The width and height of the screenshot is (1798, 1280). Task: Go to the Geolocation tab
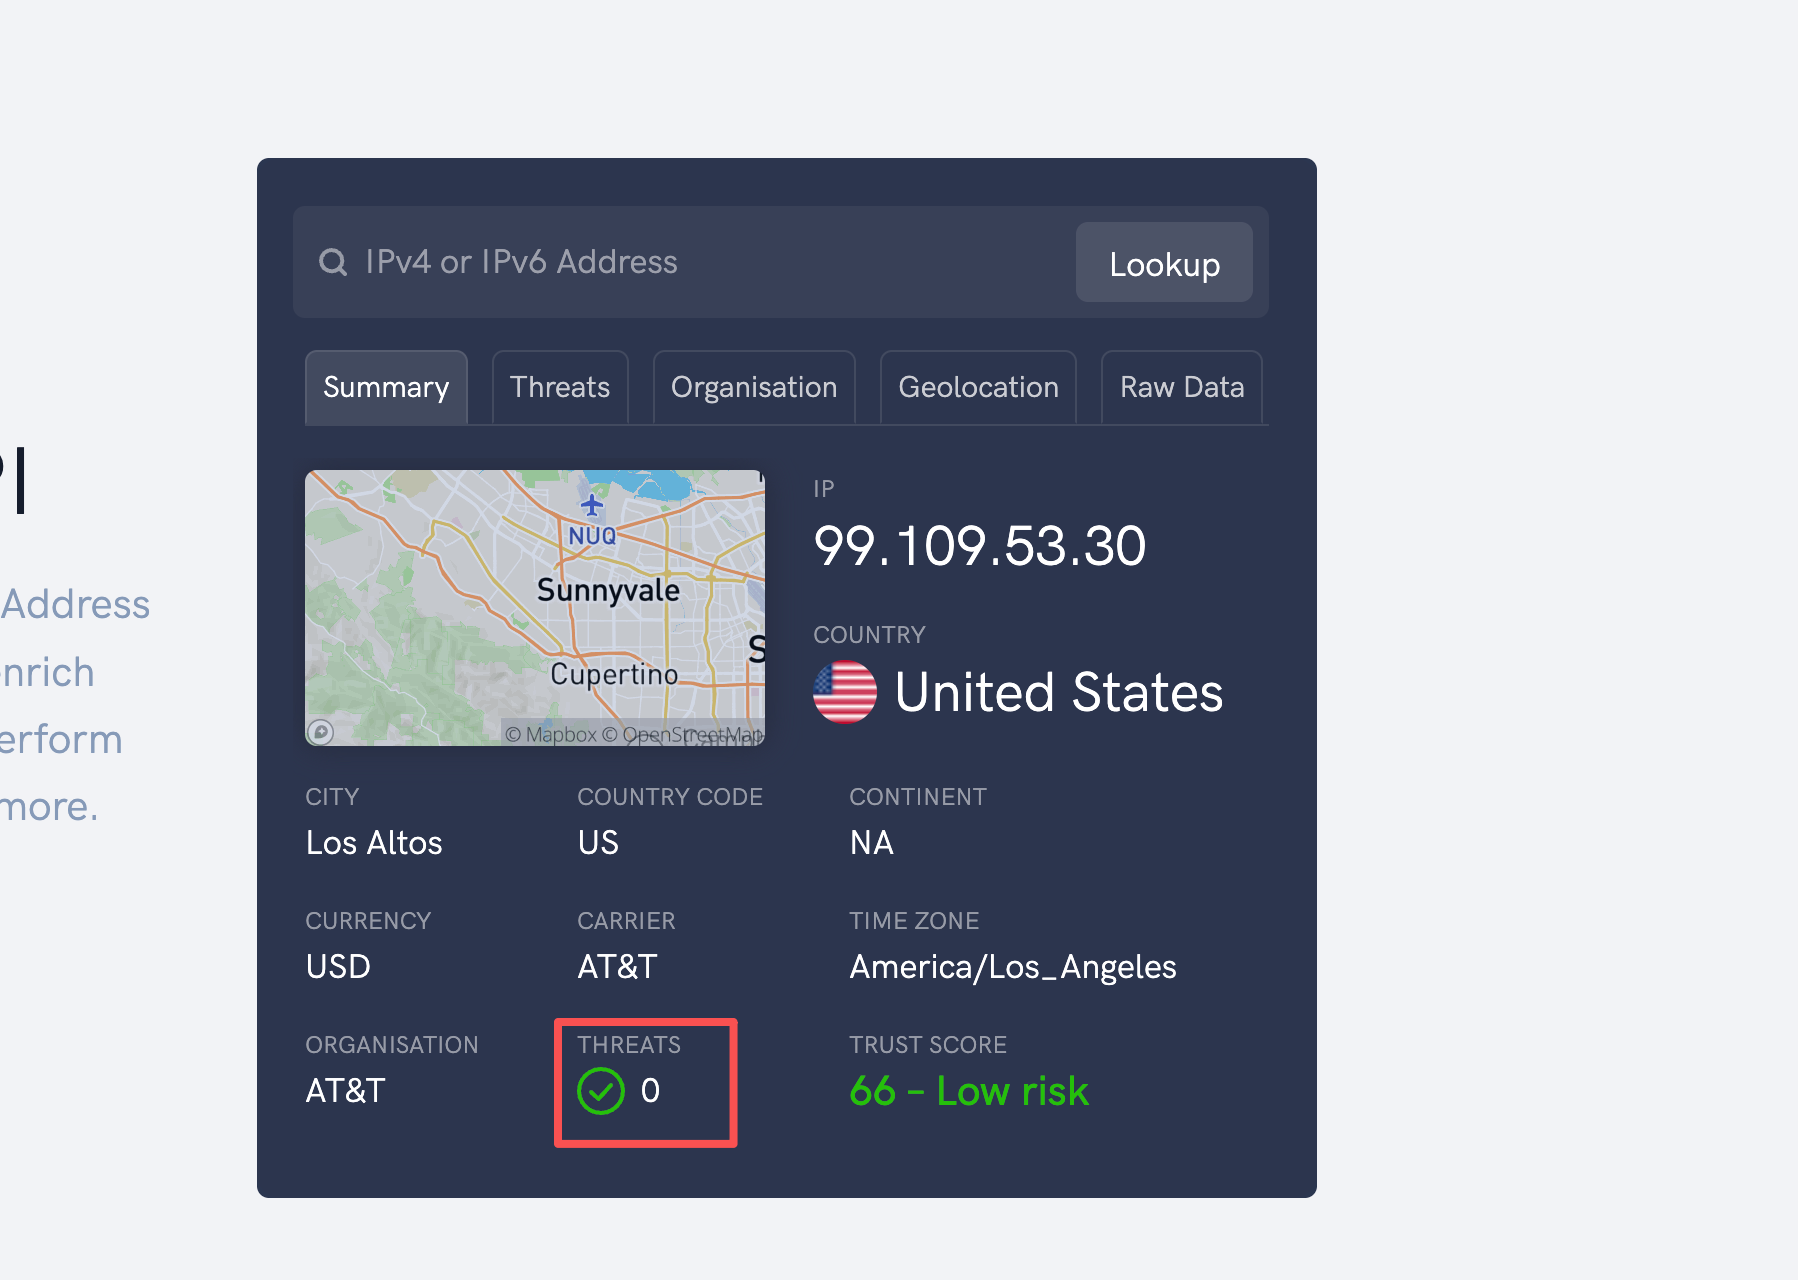pos(978,388)
